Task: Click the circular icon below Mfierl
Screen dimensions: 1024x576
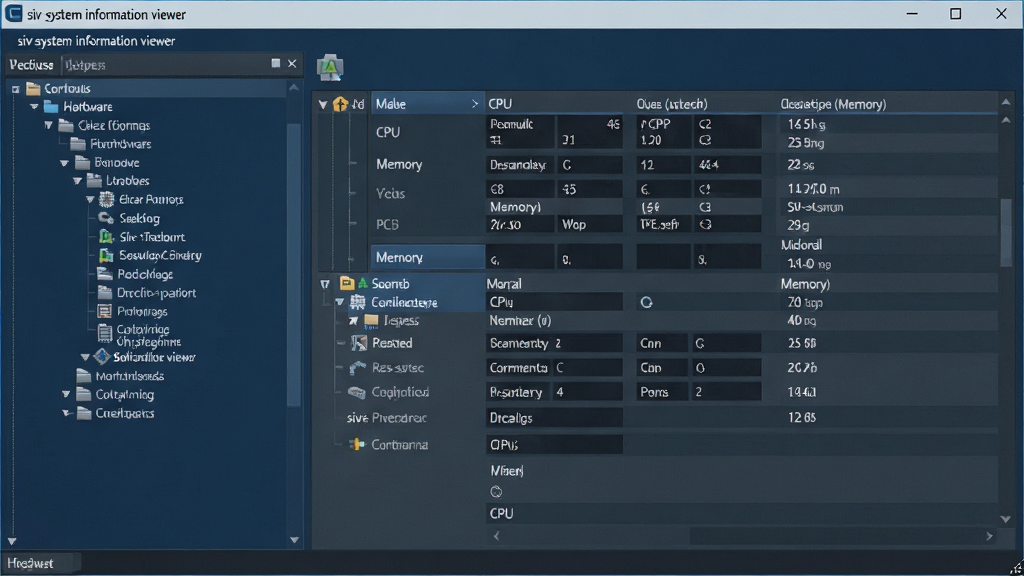Action: click(x=496, y=492)
